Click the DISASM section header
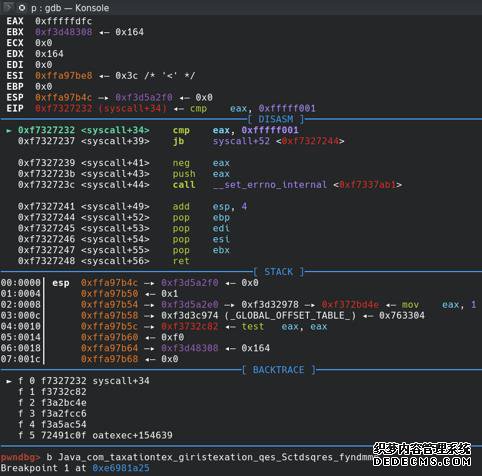The image size is (482, 476). pos(276,119)
